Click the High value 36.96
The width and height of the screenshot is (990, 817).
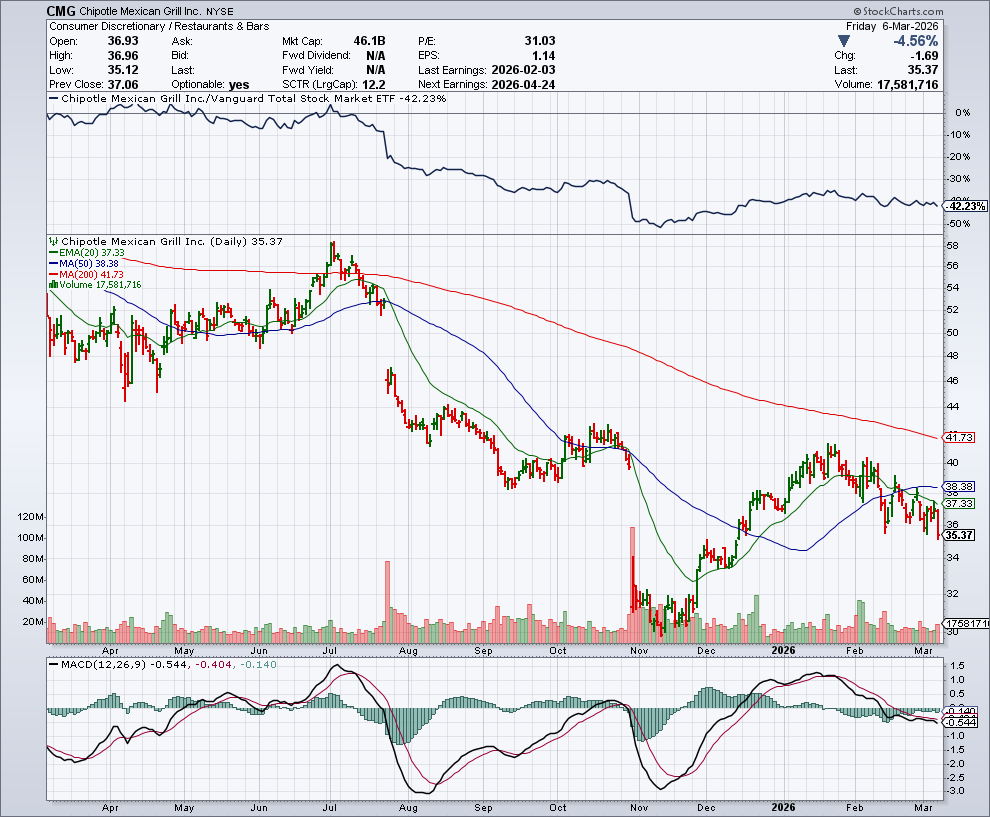point(122,56)
